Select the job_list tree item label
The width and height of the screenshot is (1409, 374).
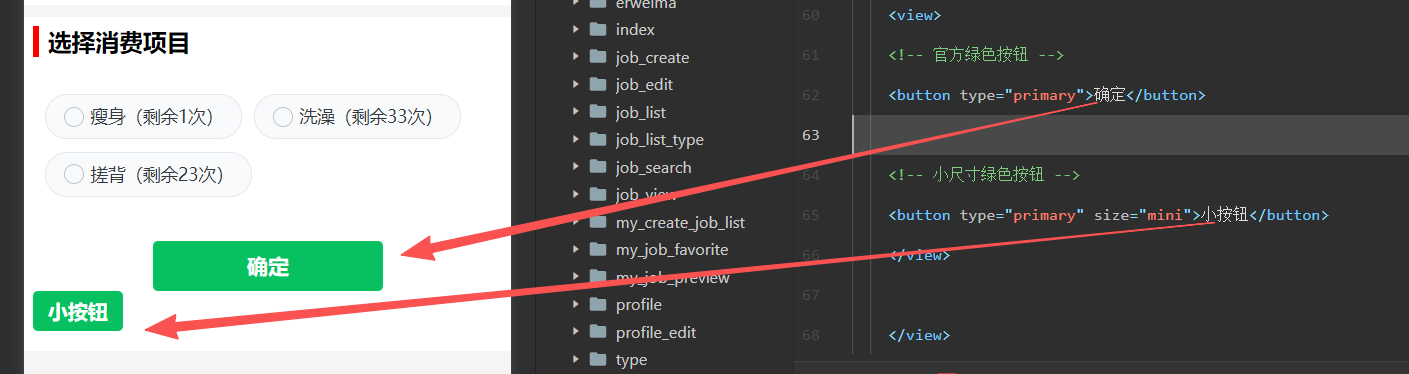coord(641,113)
